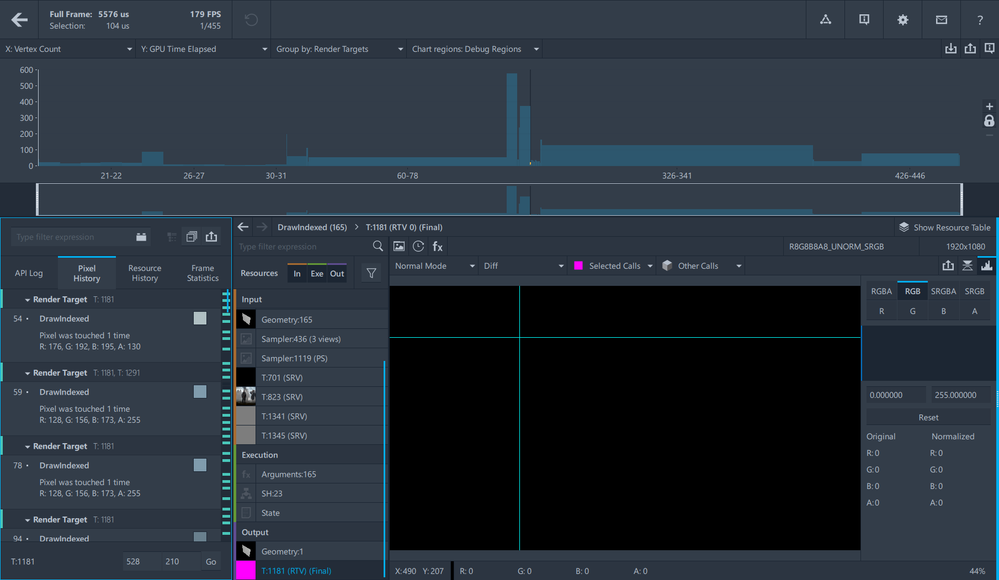The width and height of the screenshot is (999, 580).
Task: Toggle the In resources filter
Action: [297, 273]
